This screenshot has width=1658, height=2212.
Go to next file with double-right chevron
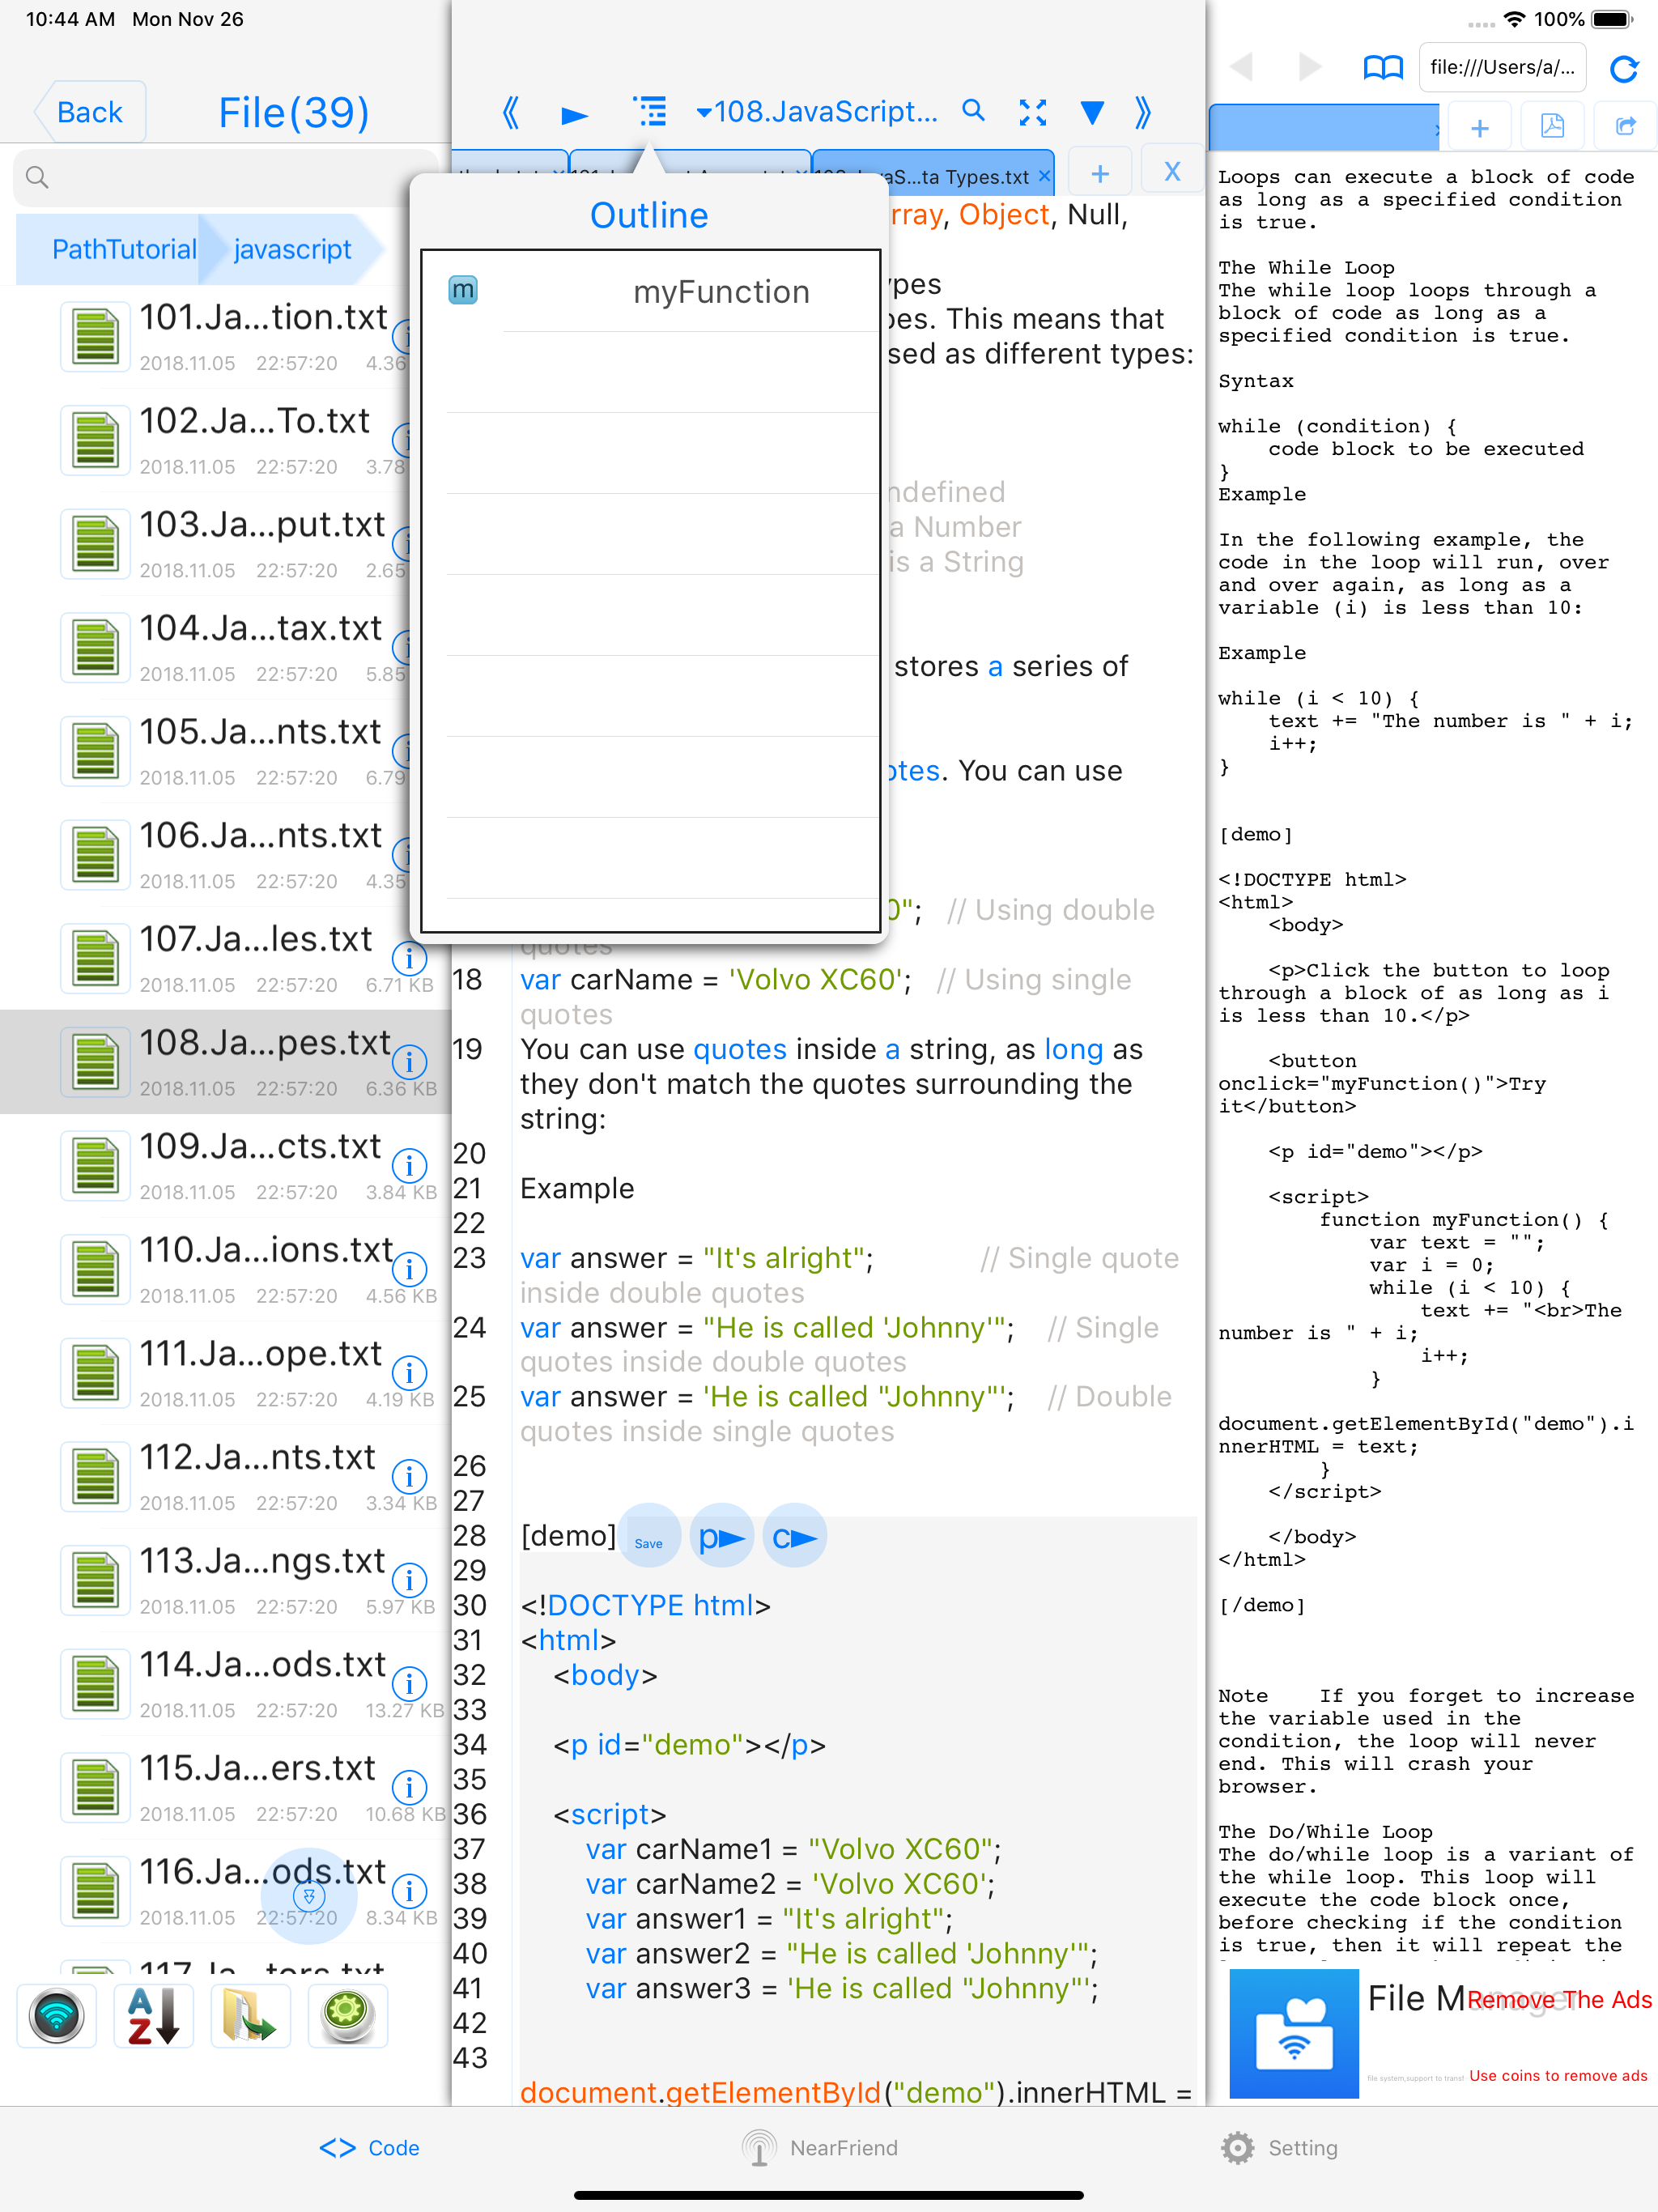[x=1143, y=112]
